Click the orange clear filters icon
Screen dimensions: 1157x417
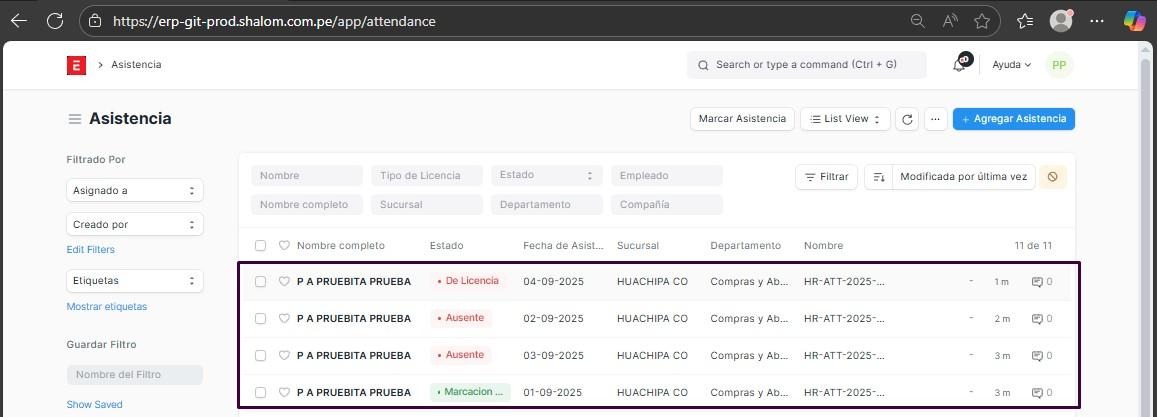pyautogui.click(x=1052, y=177)
